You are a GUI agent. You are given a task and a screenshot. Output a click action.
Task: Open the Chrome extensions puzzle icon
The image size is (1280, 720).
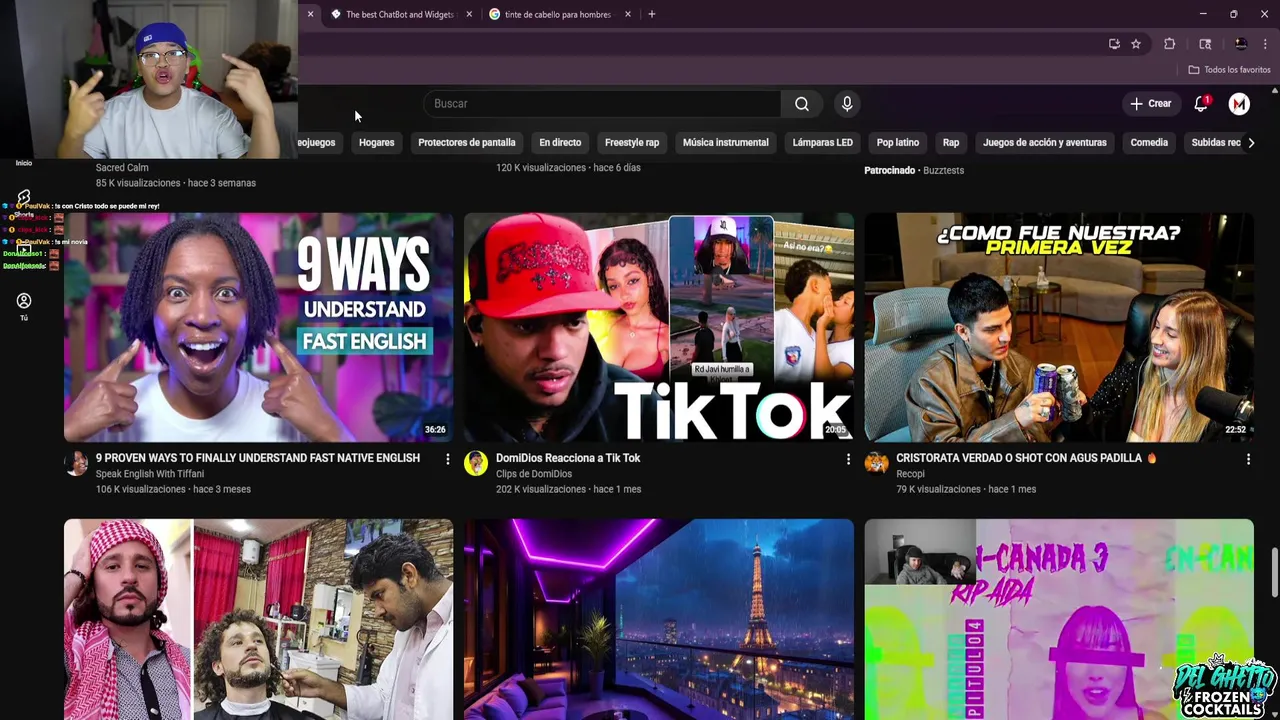coord(1169,44)
